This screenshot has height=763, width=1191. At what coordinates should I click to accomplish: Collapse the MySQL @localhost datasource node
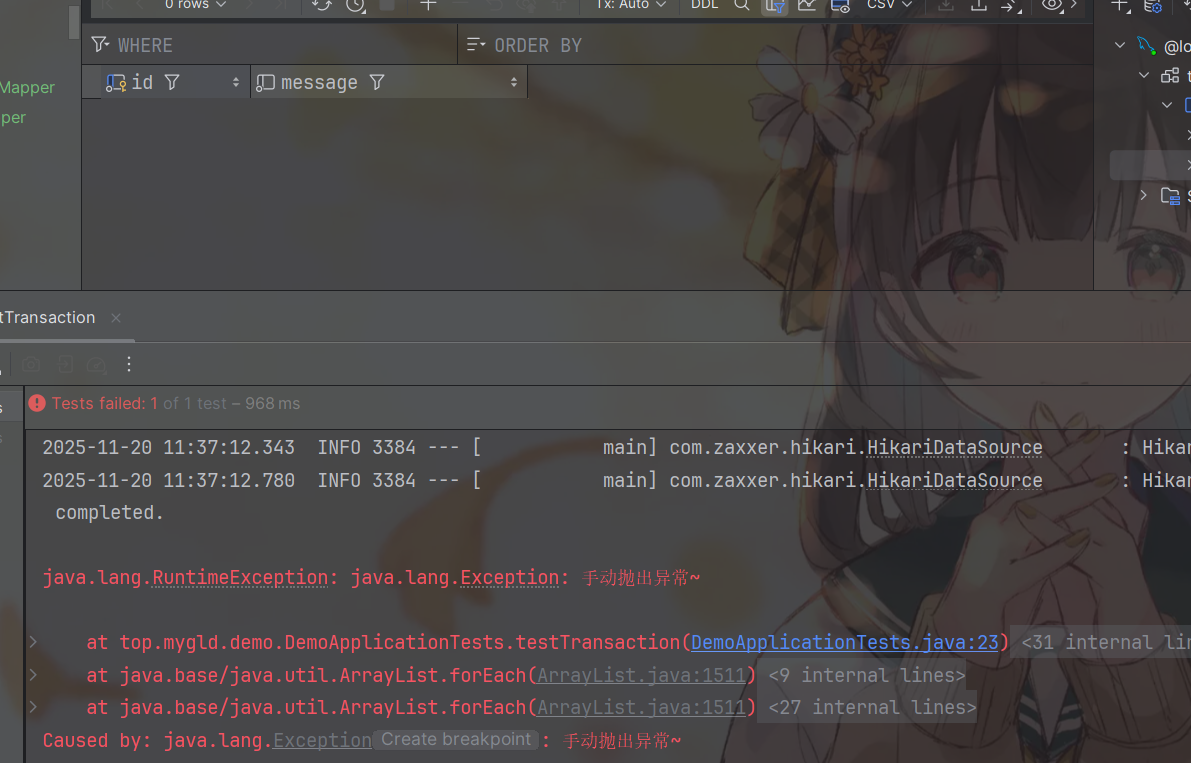[1119, 46]
